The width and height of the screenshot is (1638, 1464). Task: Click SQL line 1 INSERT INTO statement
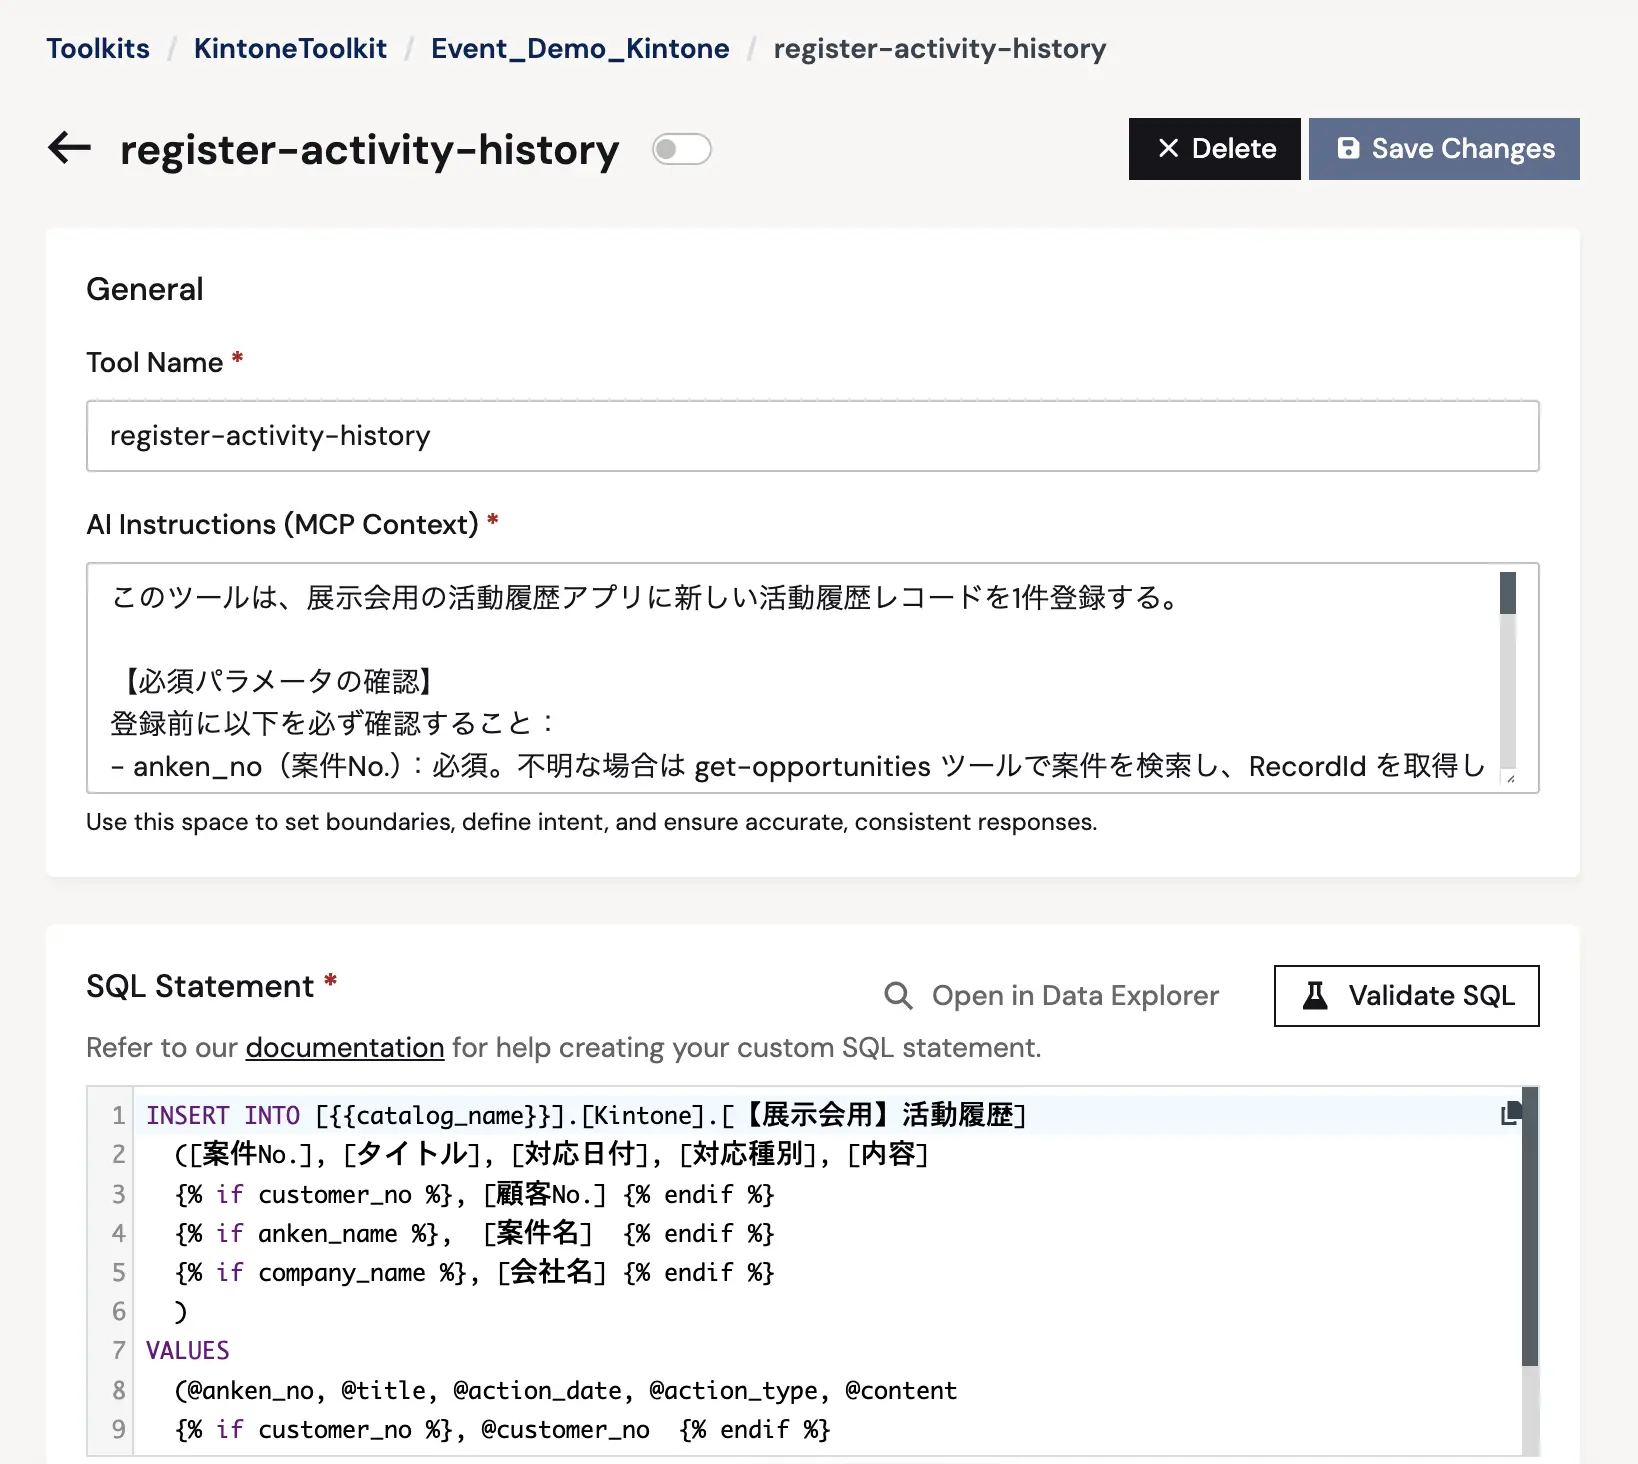click(586, 1115)
